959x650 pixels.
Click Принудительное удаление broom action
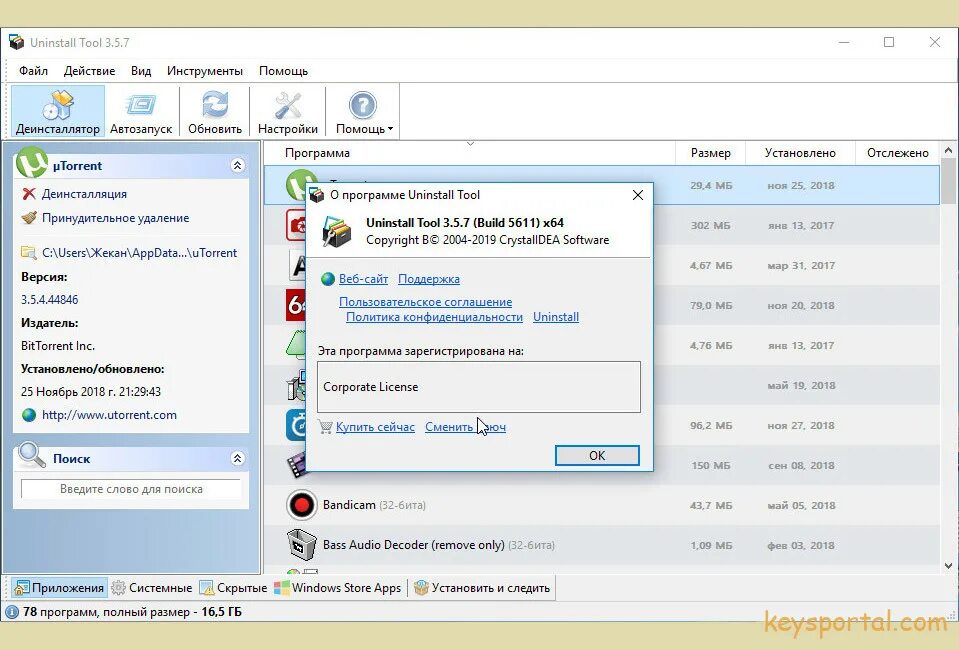coord(115,218)
